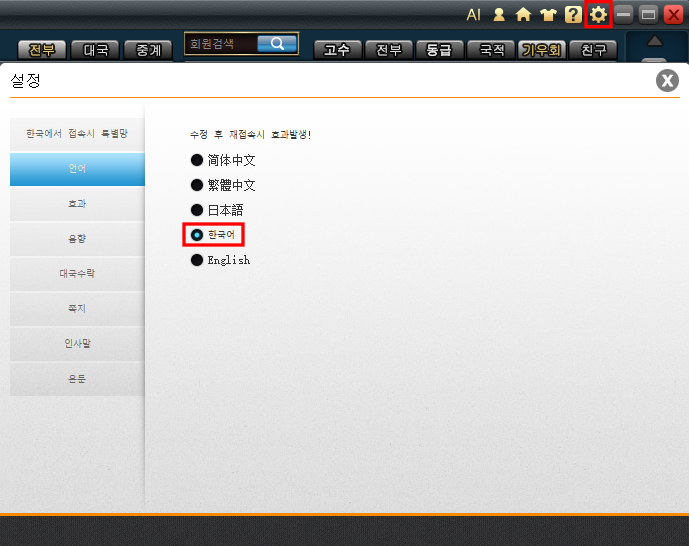Screen dimensions: 689x546
Task: Click the magnifier search button
Action: (x=277, y=43)
